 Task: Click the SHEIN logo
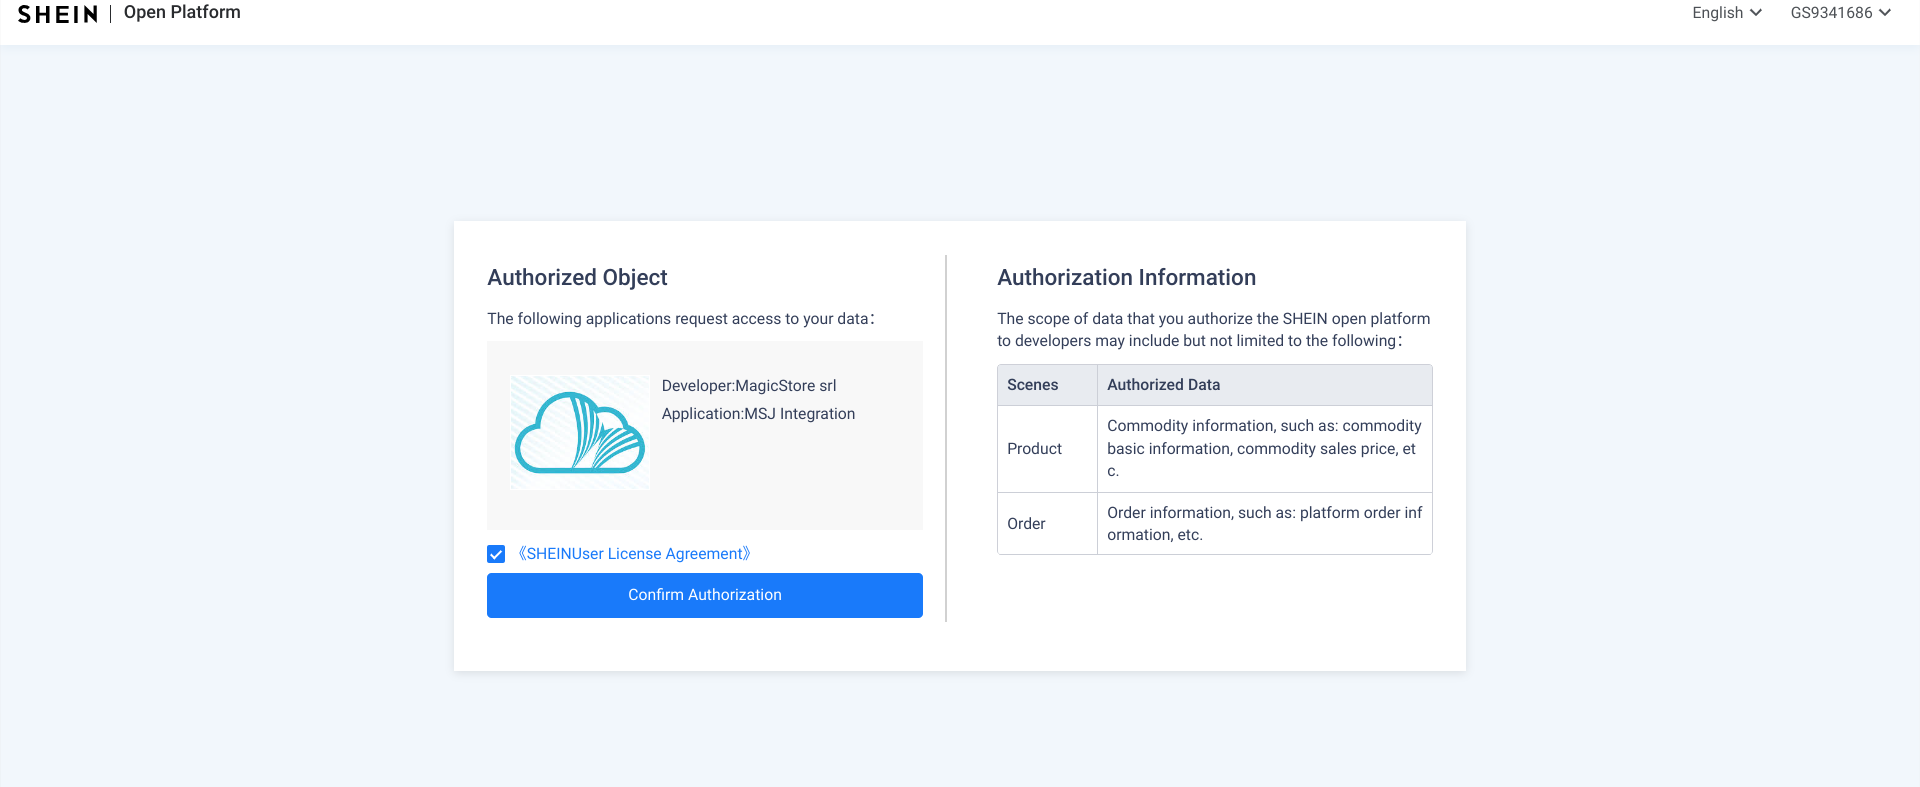58,14
